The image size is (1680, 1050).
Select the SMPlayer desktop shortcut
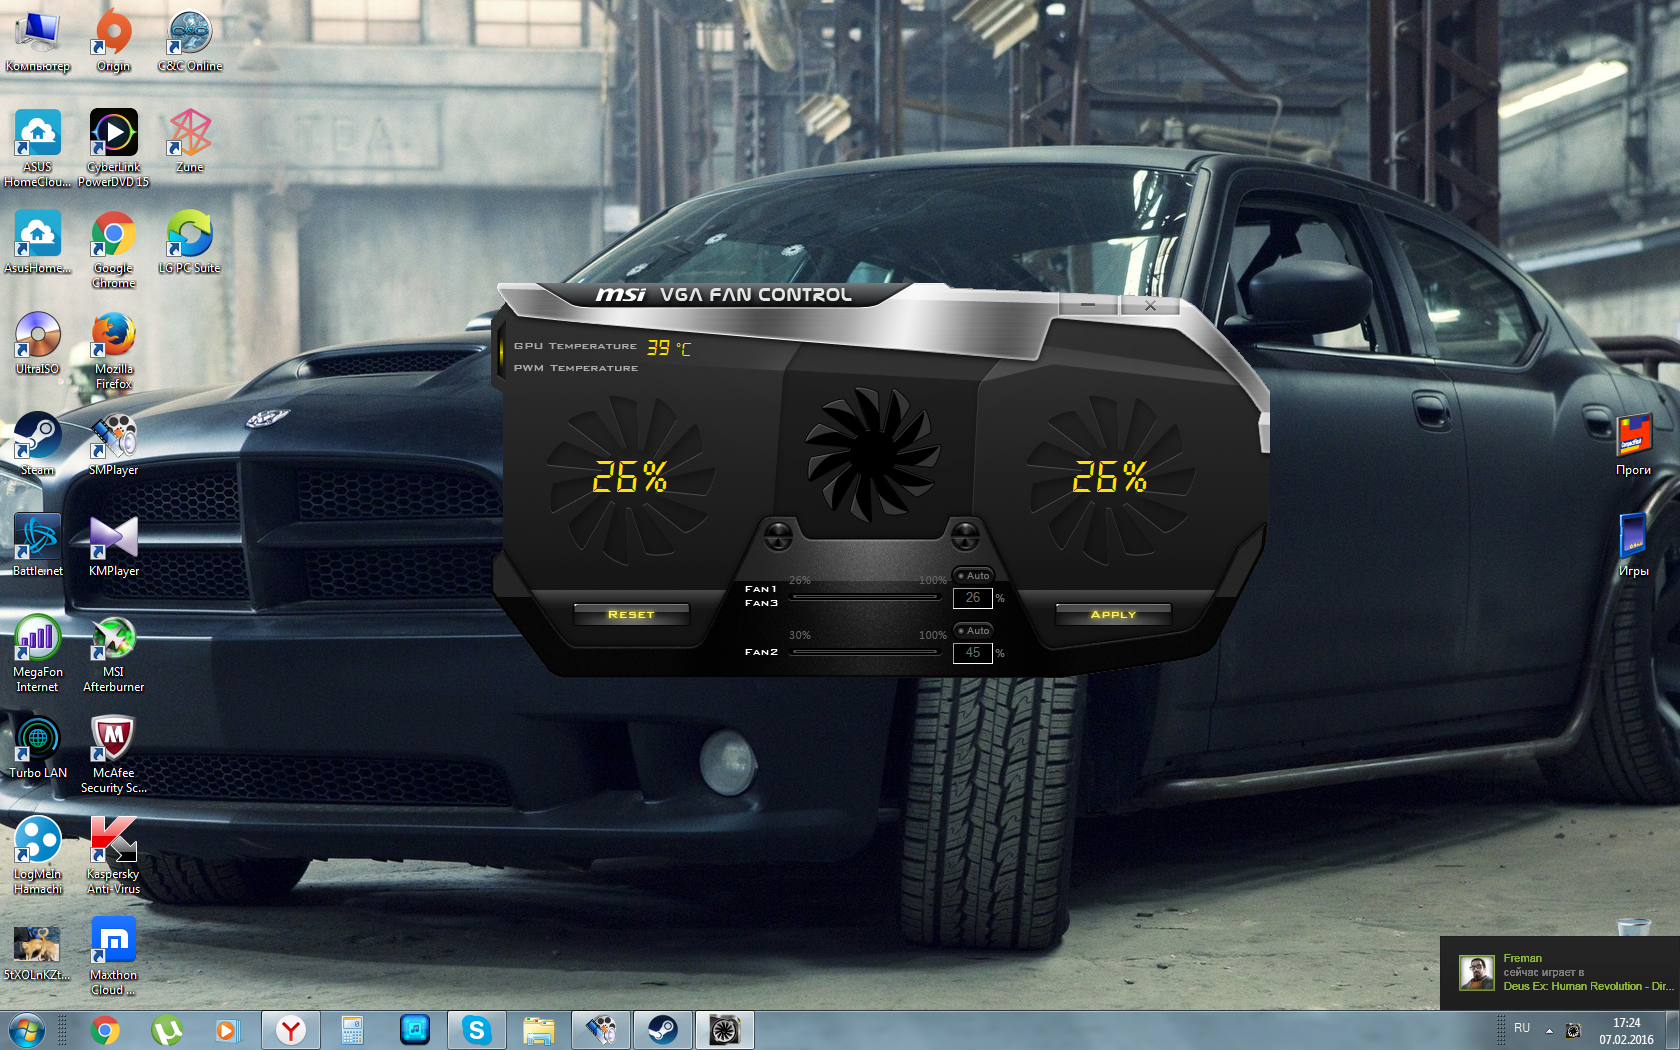point(114,444)
